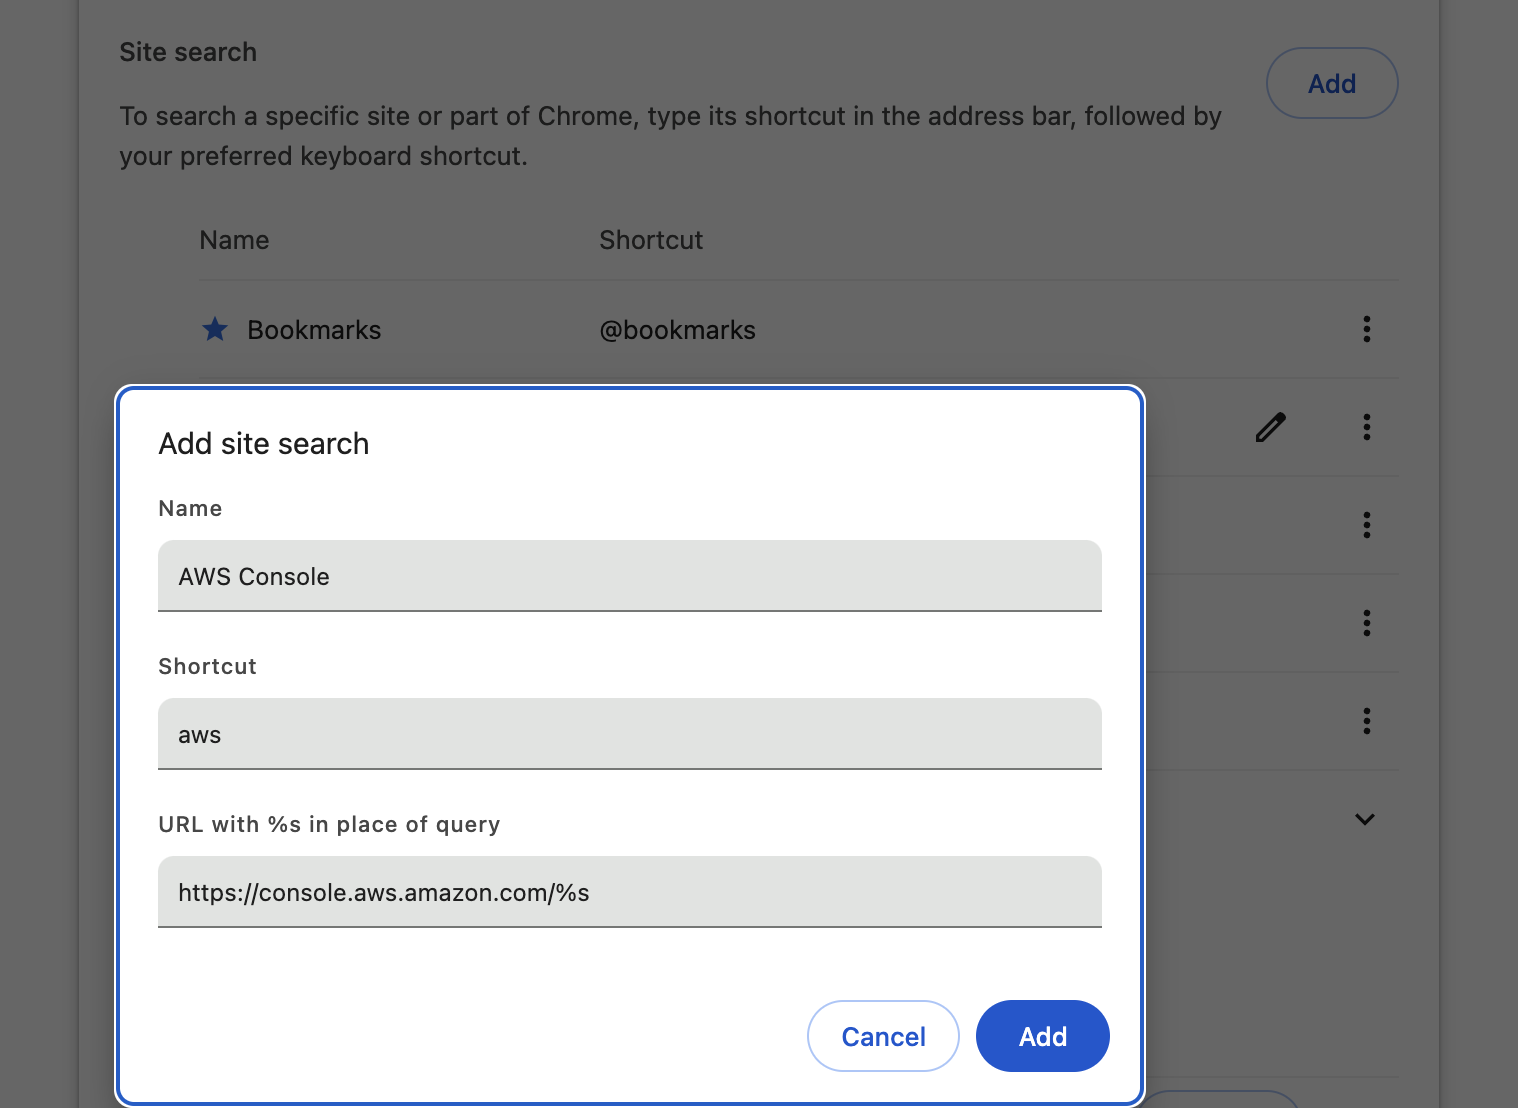The height and width of the screenshot is (1108, 1518).
Task: Open the three-dot menu next to the pencil icon
Action: [1366, 427]
